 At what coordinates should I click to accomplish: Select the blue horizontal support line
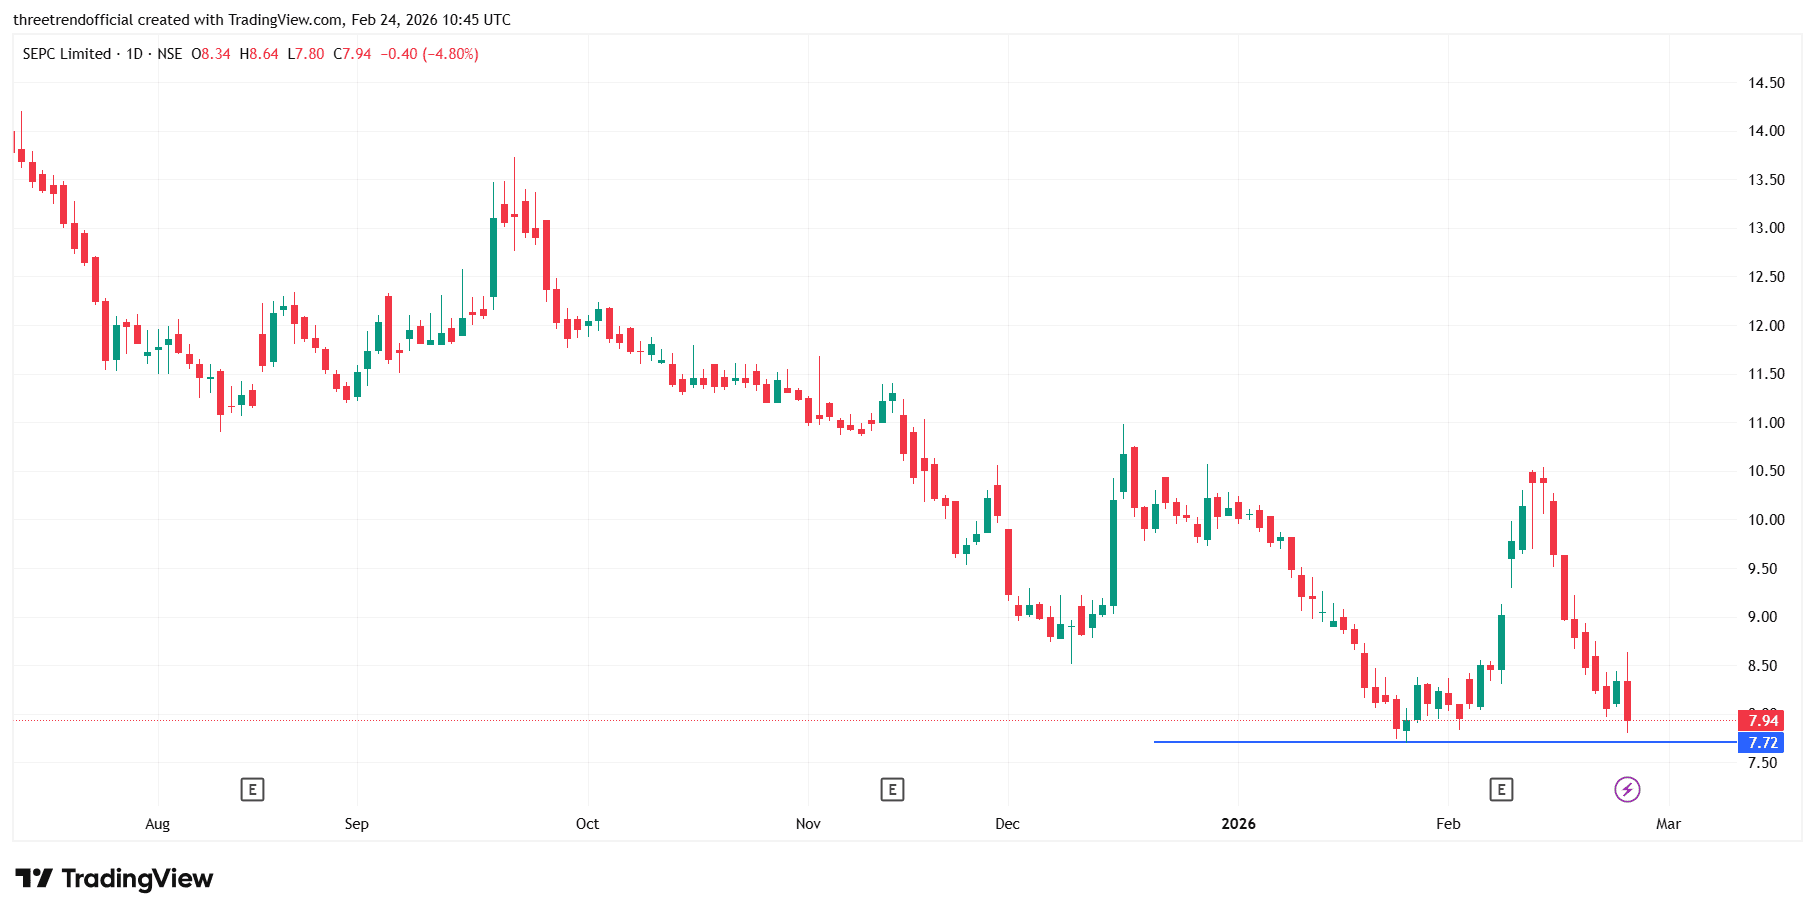click(x=1445, y=742)
